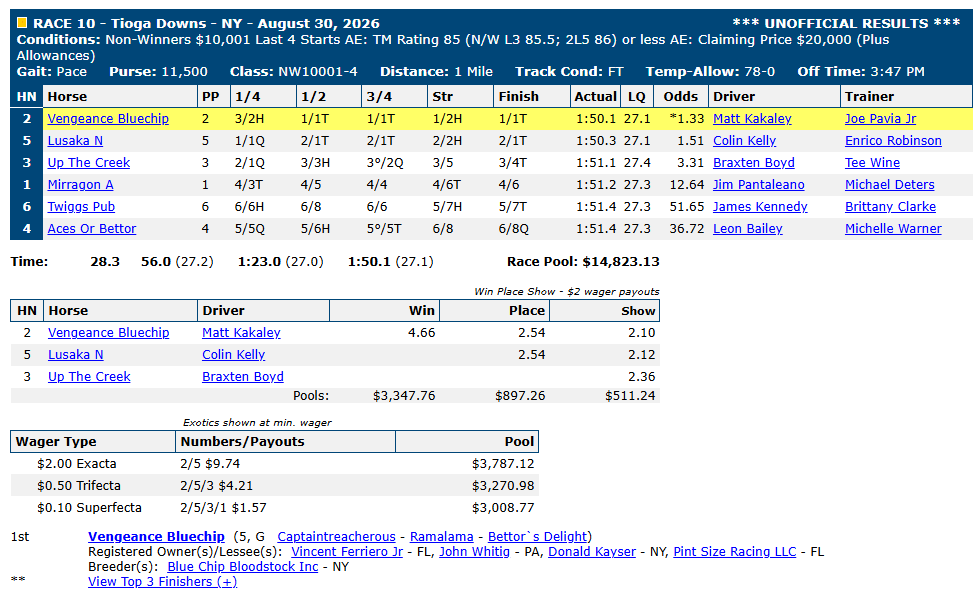Click the Finish column header

(x=532, y=96)
